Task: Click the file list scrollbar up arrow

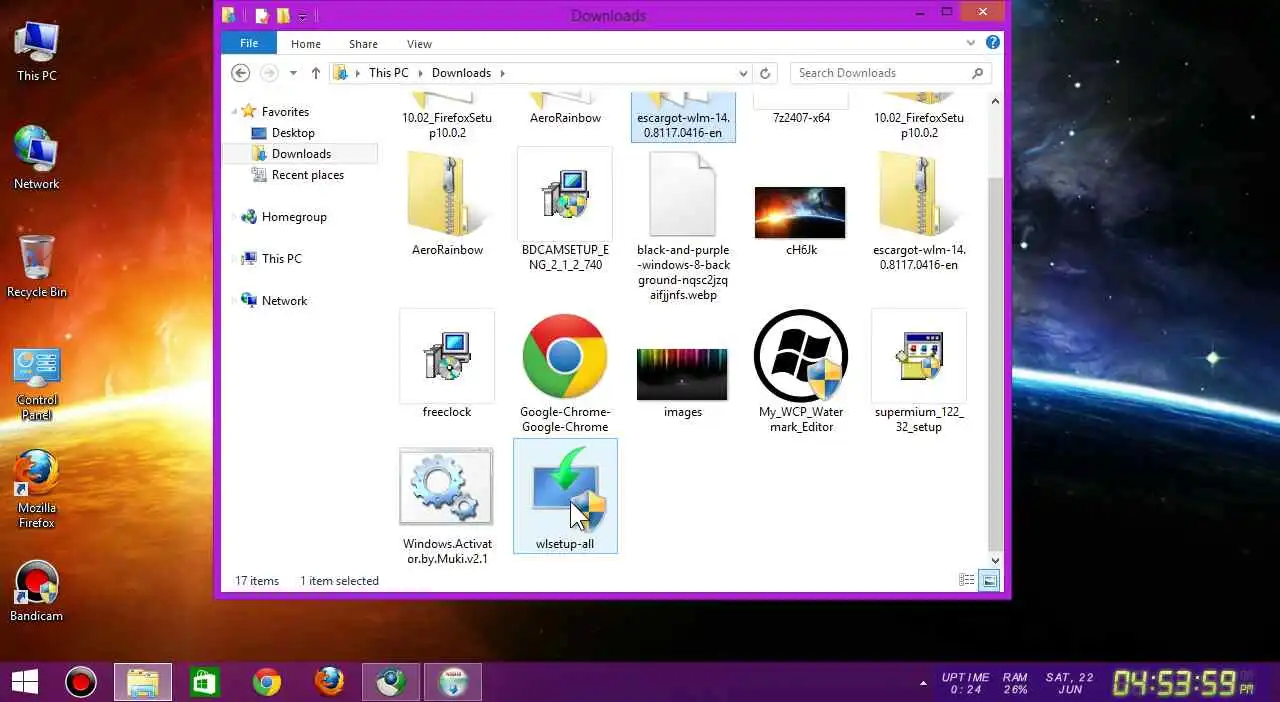Action: (995, 102)
